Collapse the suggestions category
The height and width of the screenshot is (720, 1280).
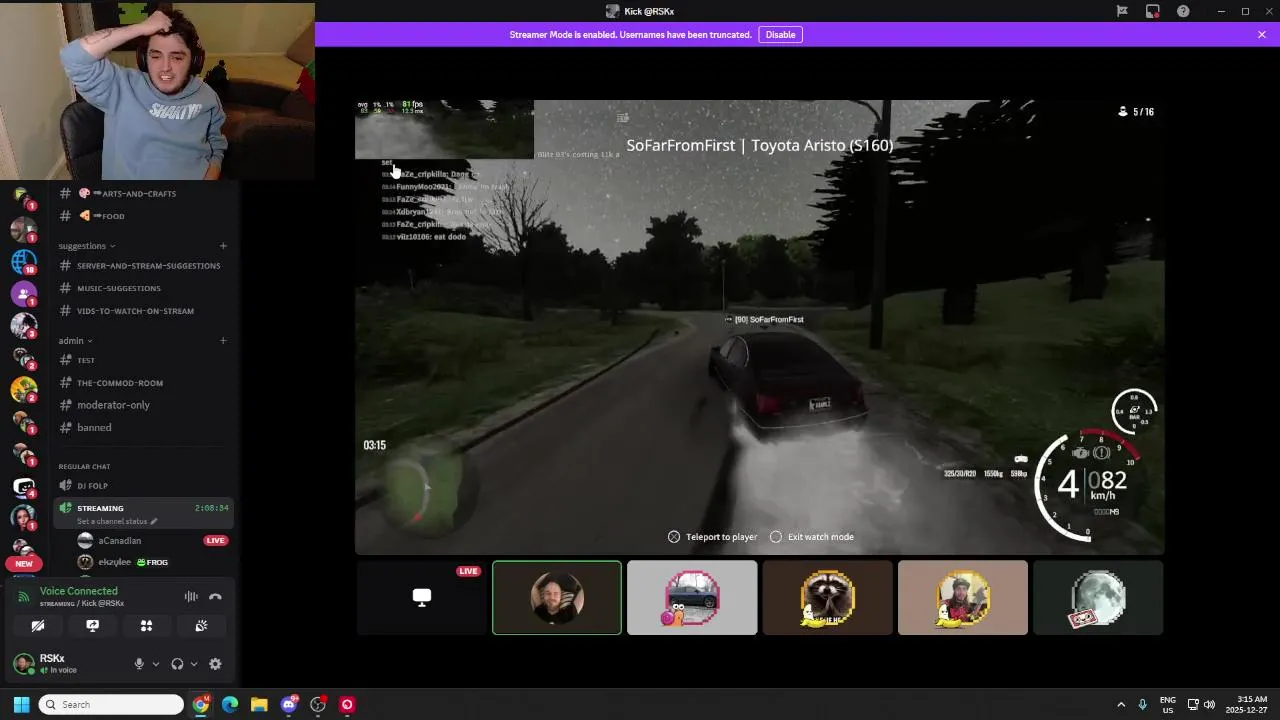tap(87, 246)
